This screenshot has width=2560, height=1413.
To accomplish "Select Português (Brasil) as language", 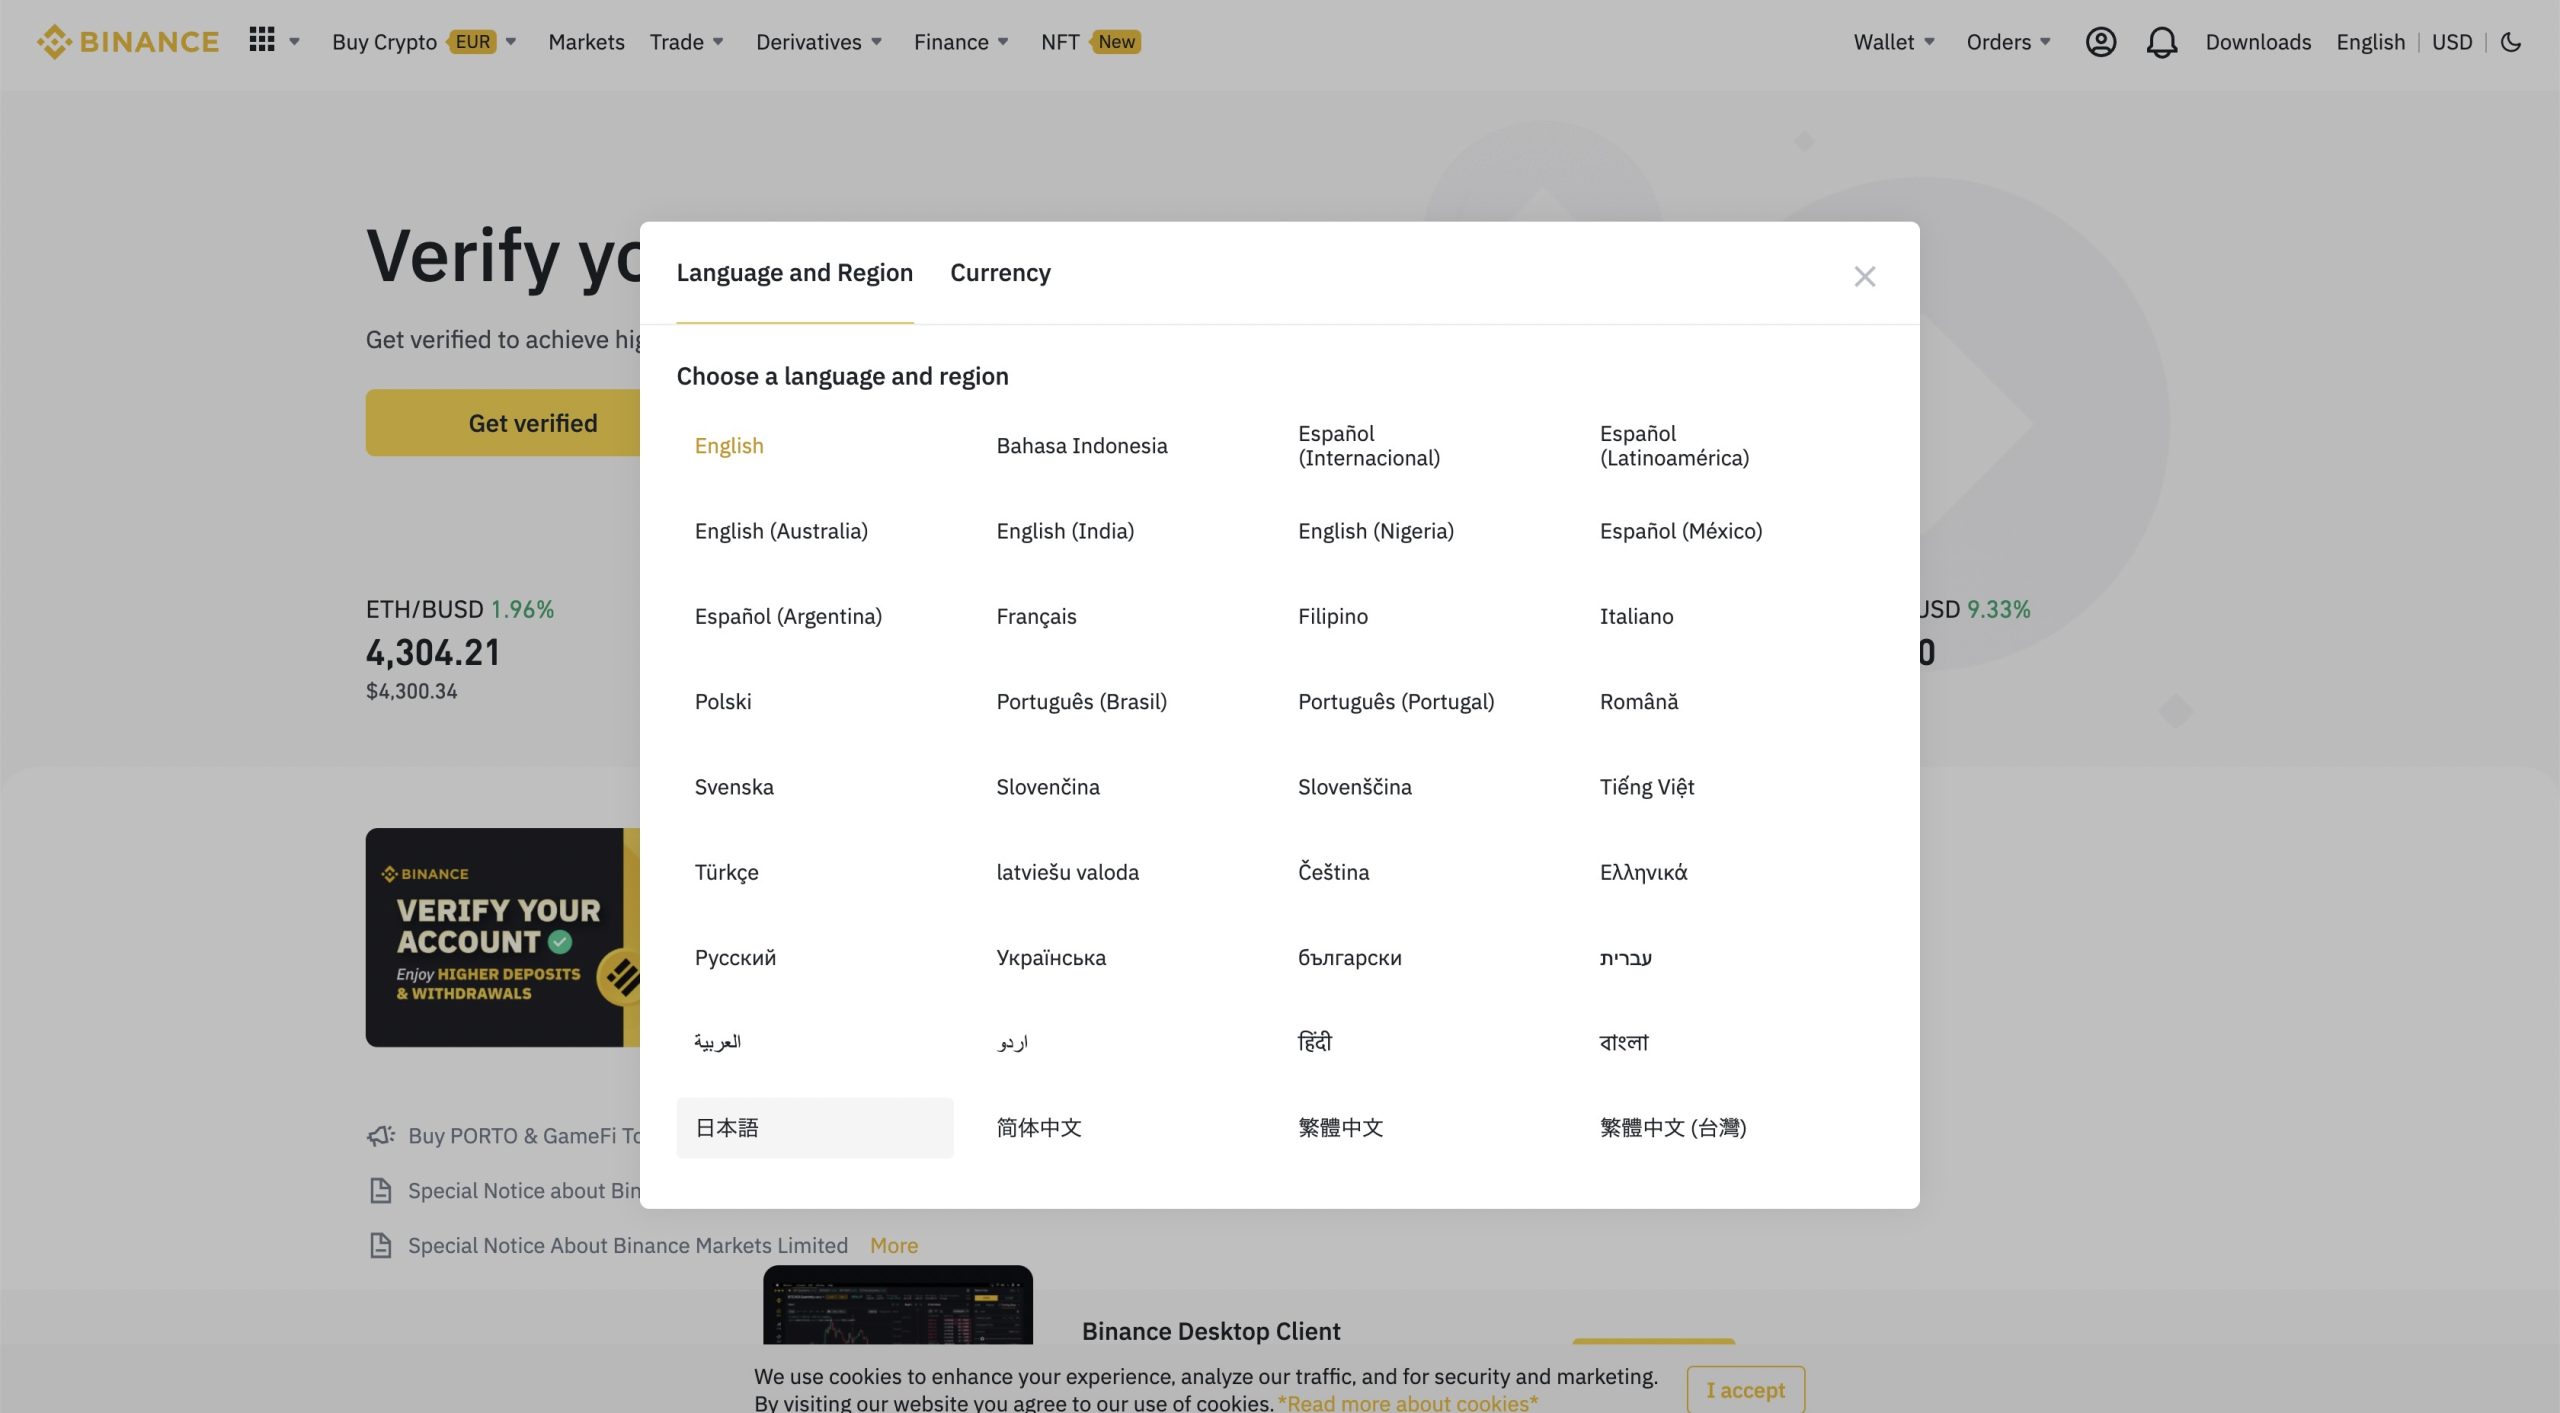I will 1081,701.
